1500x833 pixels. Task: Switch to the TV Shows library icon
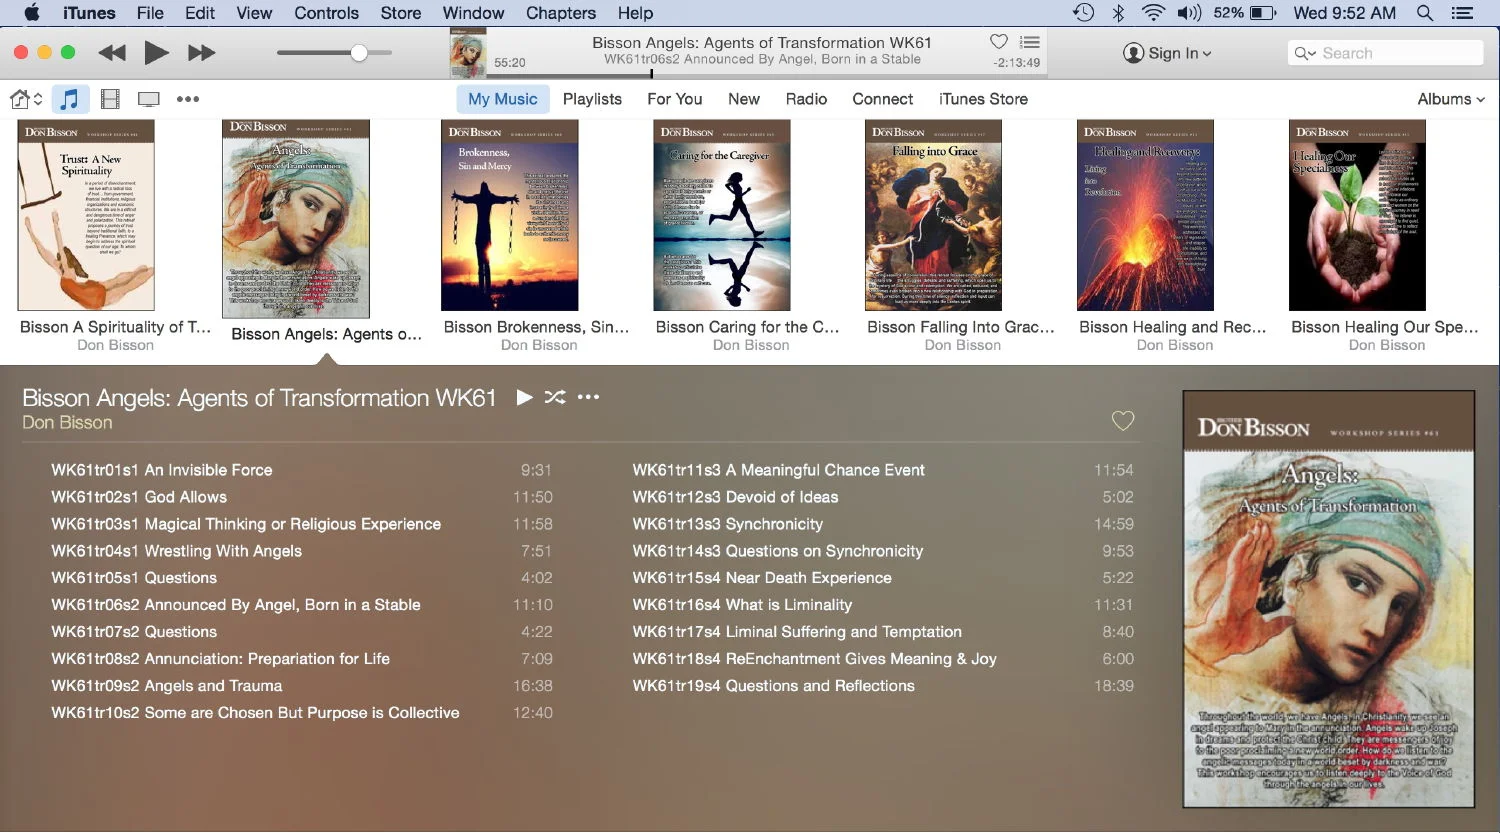pos(149,99)
